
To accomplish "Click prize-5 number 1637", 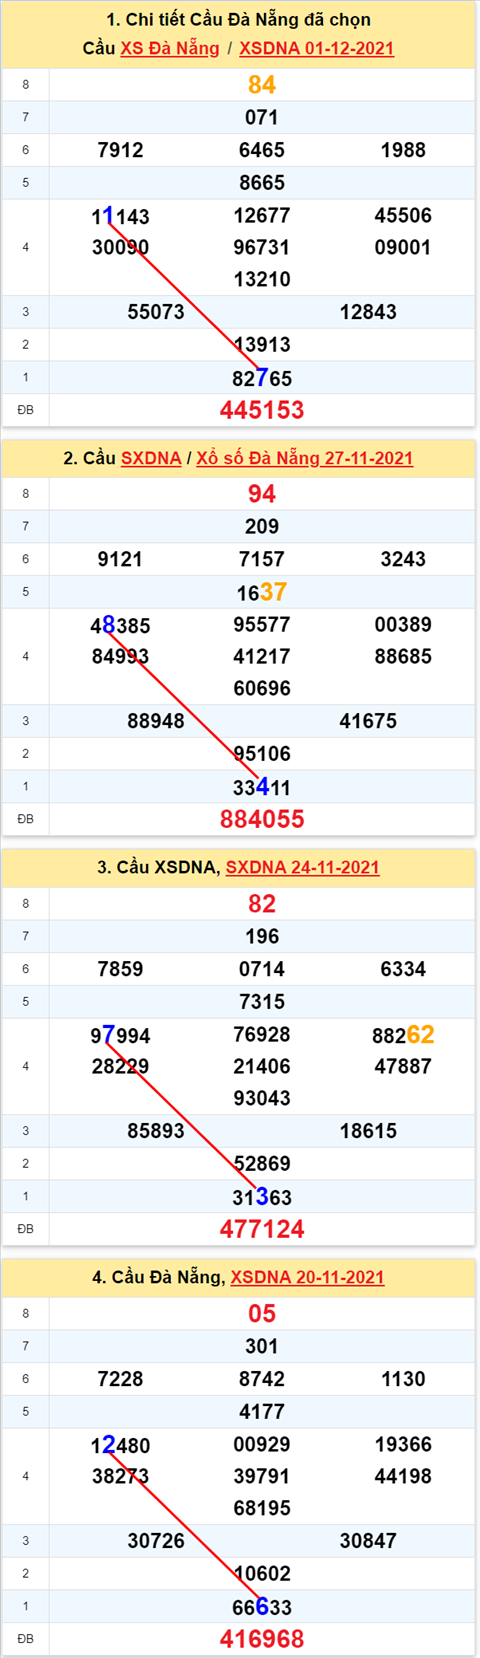I will (x=262, y=592).
